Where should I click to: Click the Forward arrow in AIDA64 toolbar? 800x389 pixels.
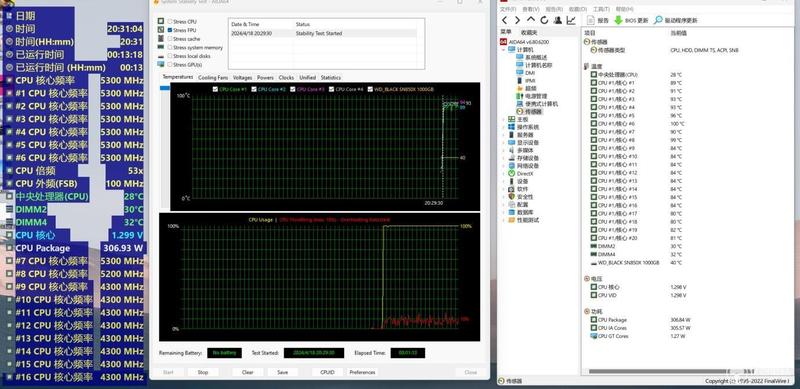517,20
